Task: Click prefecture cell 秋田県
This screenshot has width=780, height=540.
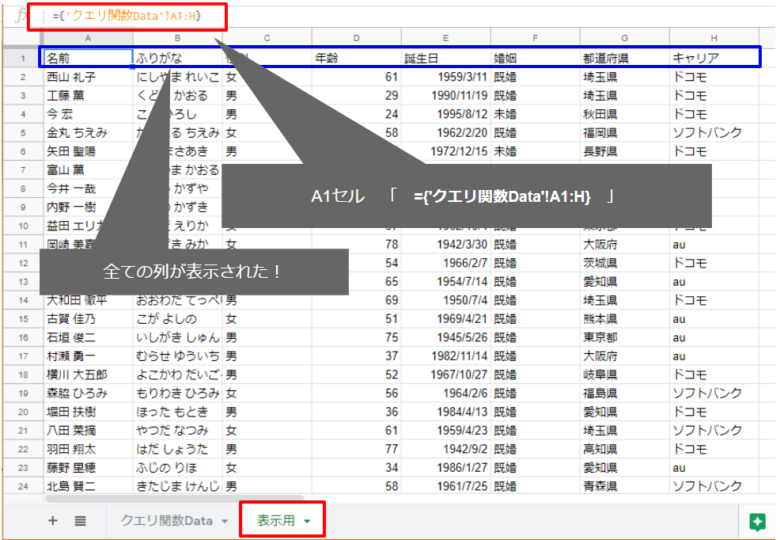Action: pyautogui.click(x=625, y=114)
